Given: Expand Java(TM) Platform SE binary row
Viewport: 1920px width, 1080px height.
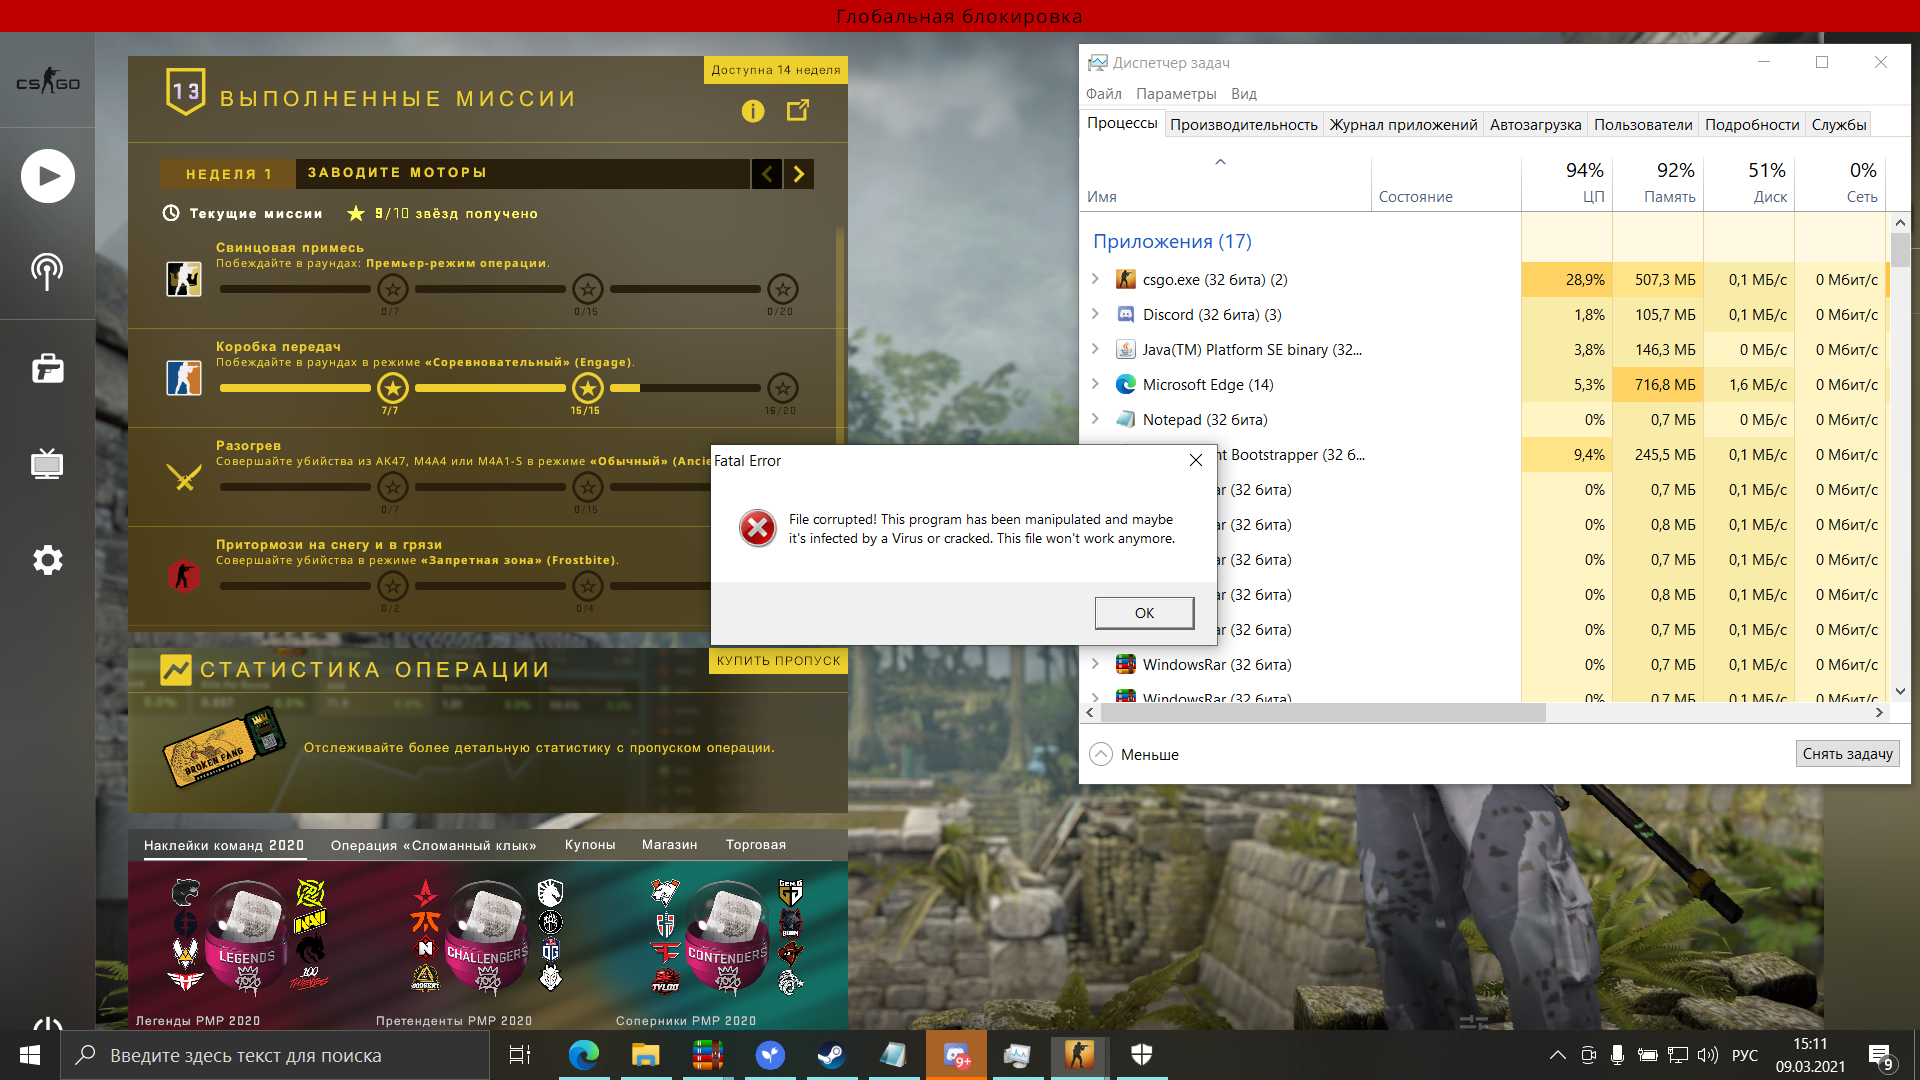Looking at the screenshot, I should click(1095, 349).
